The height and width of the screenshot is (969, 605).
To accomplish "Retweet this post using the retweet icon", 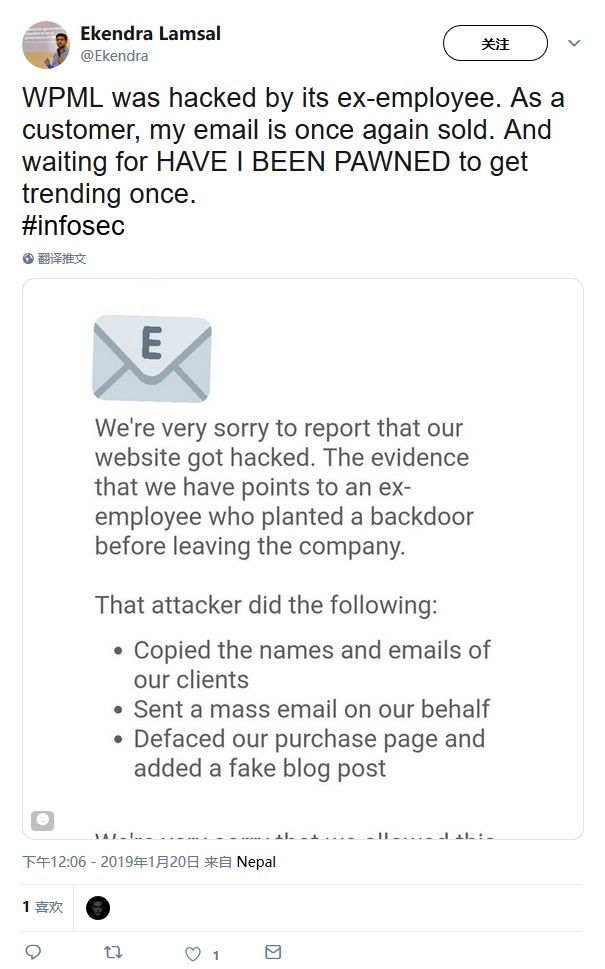I will (x=113, y=952).
